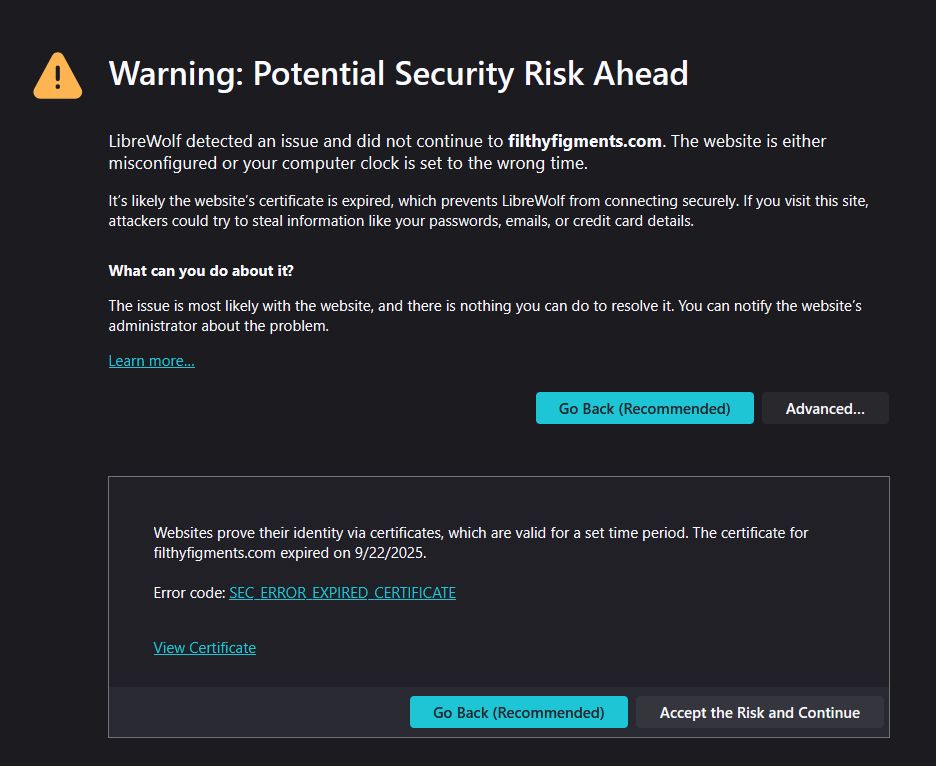The height and width of the screenshot is (766, 936).
Task: Learn more about this security warning
Action: pos(150,360)
